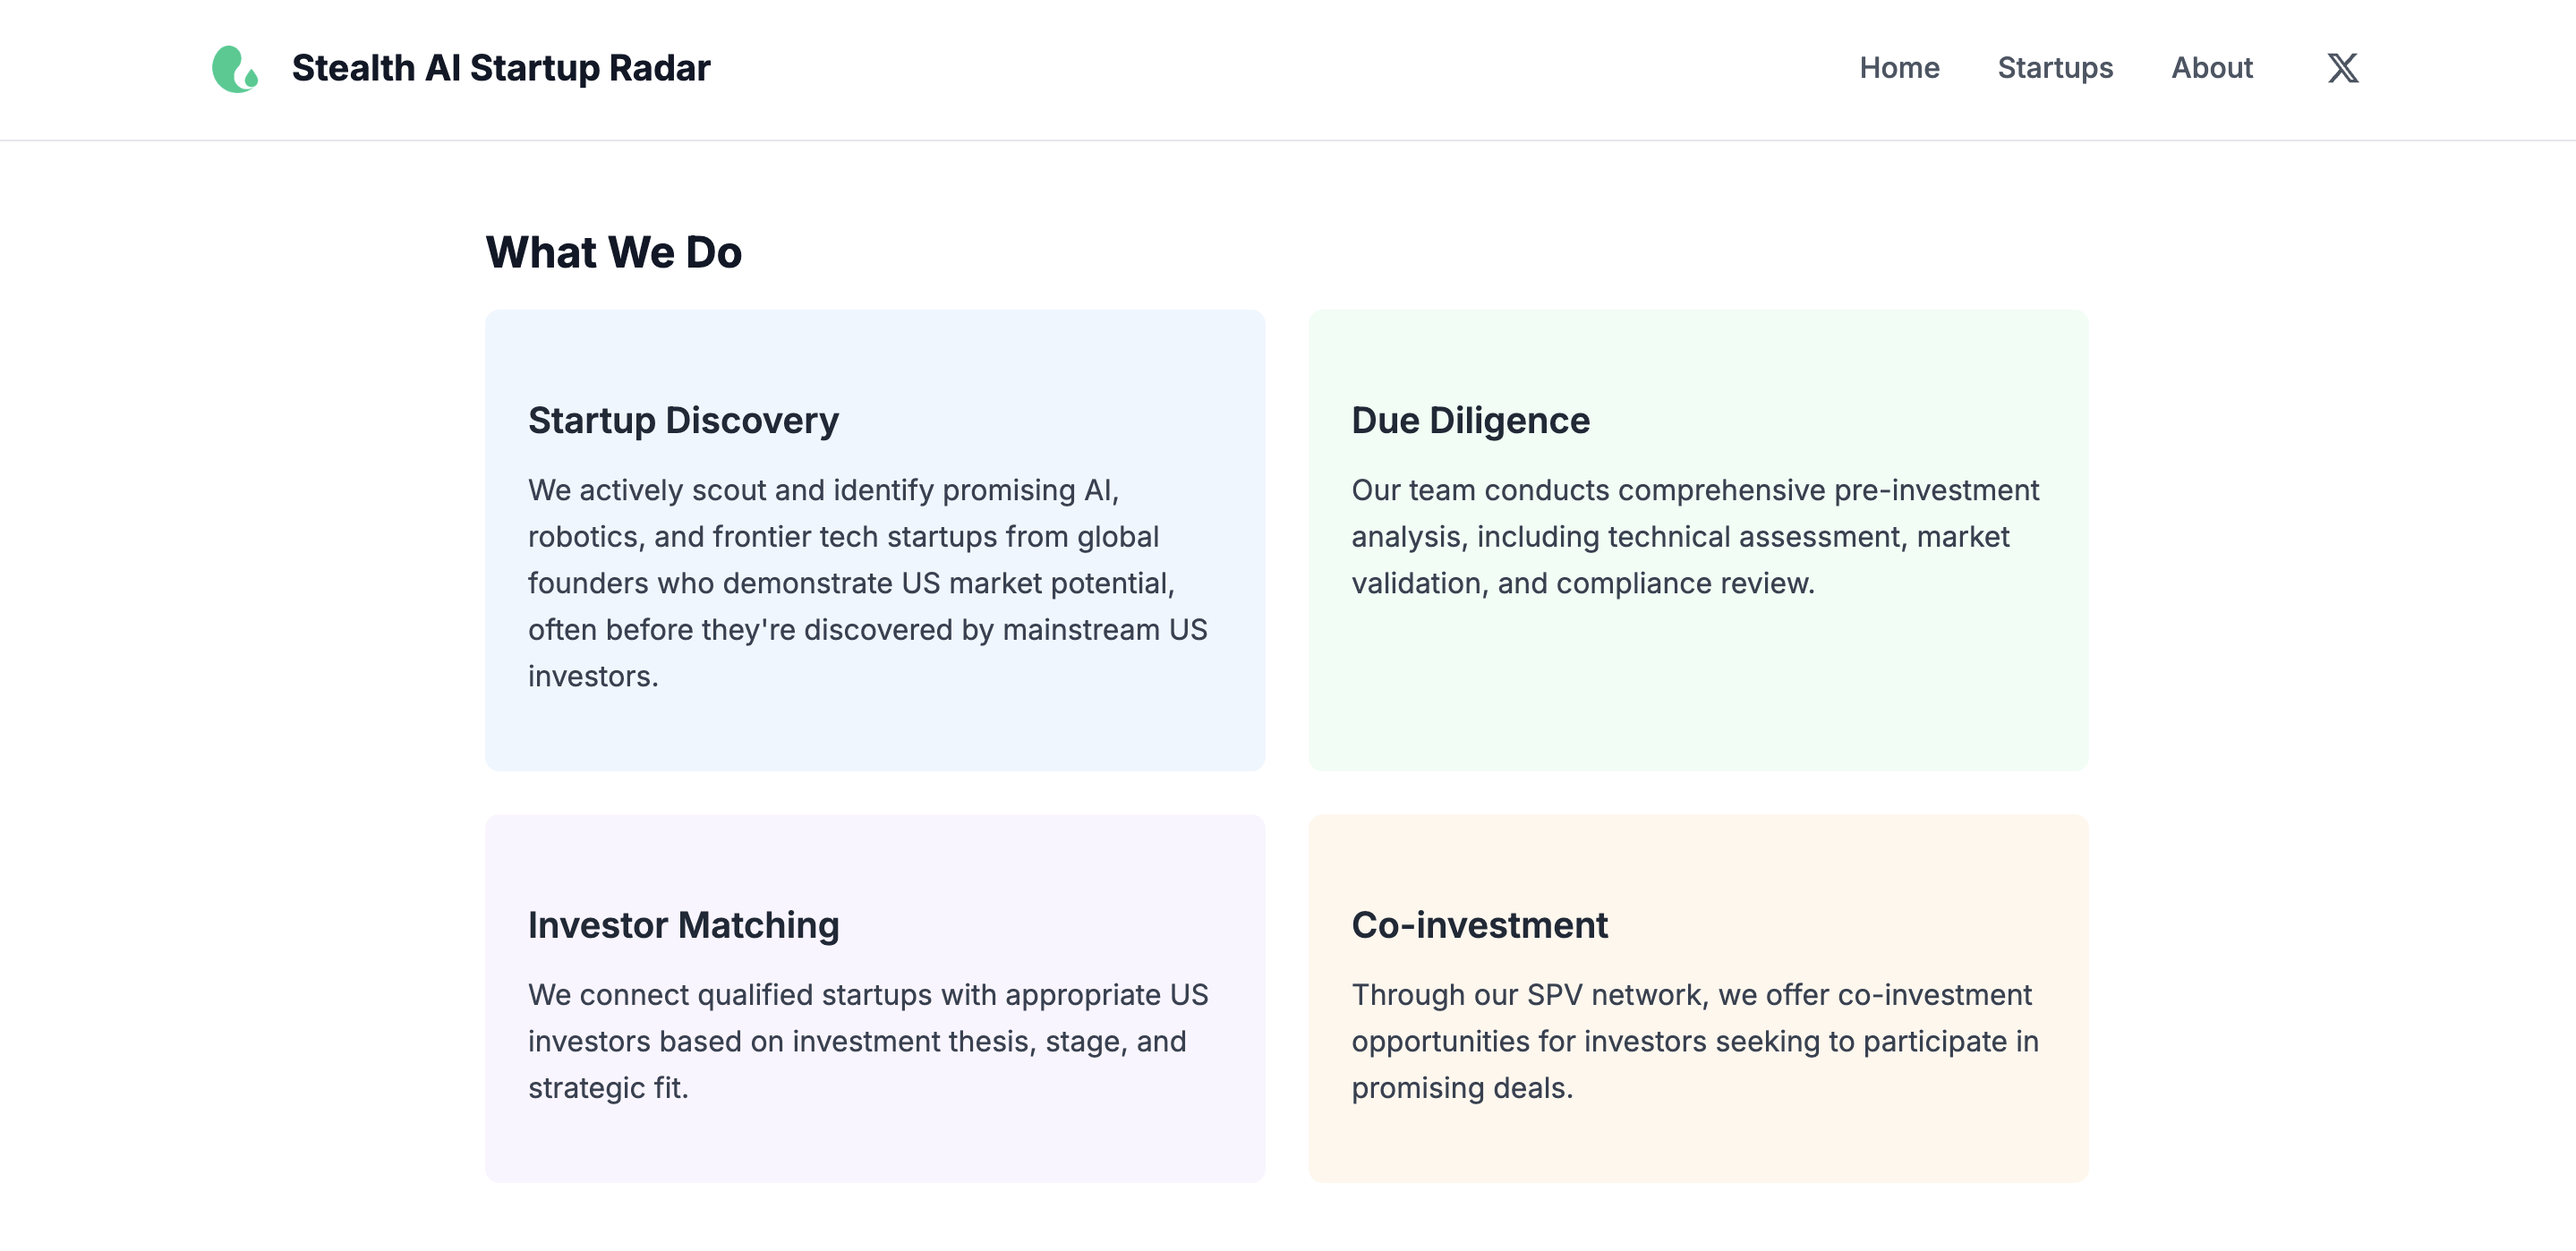Select the Co-investment card

click(x=1698, y=998)
